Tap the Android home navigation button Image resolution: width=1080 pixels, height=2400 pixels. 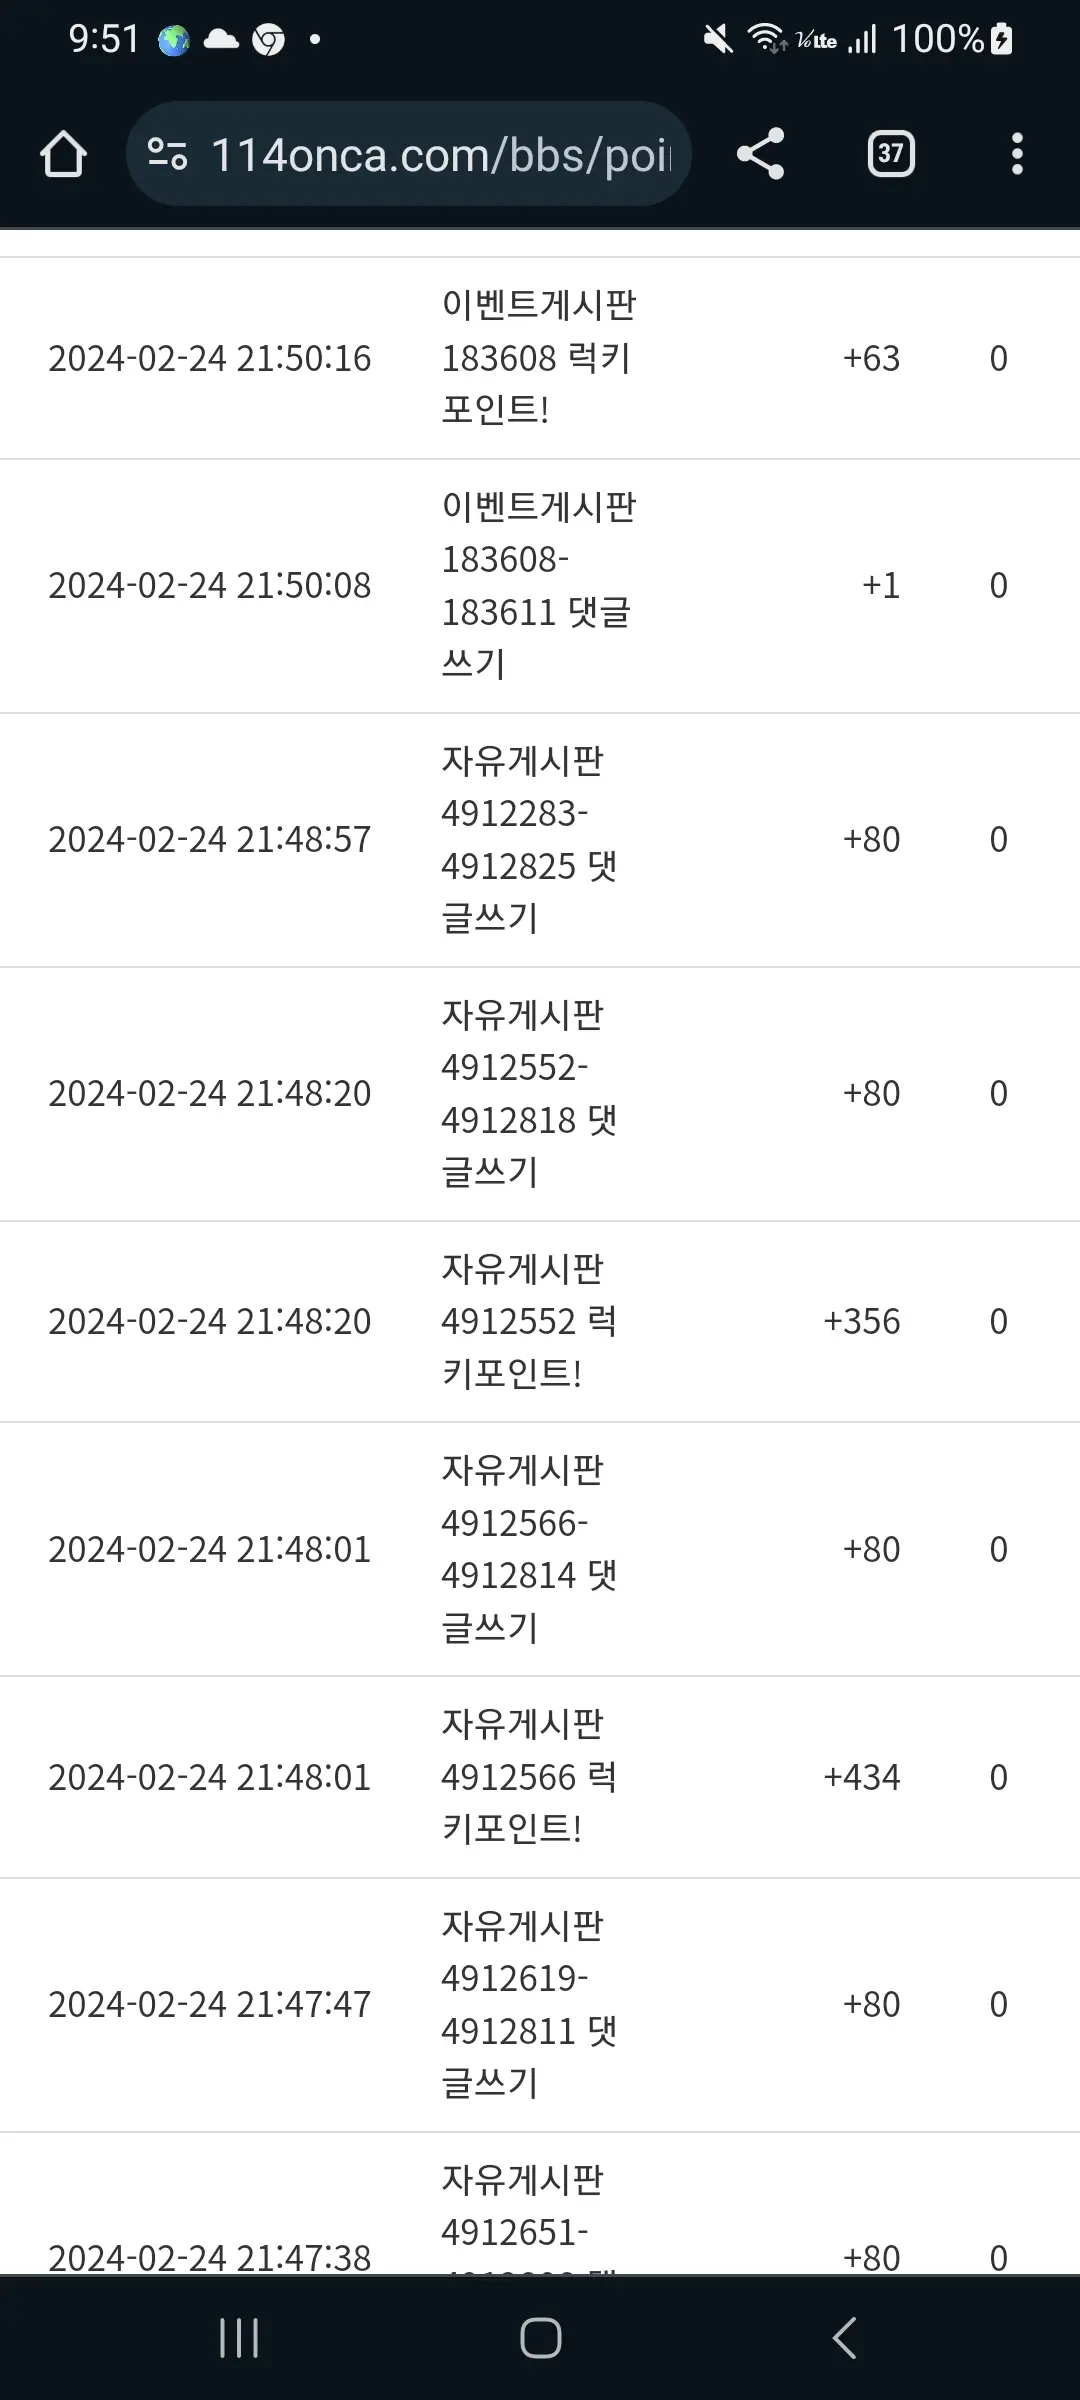(x=540, y=2338)
